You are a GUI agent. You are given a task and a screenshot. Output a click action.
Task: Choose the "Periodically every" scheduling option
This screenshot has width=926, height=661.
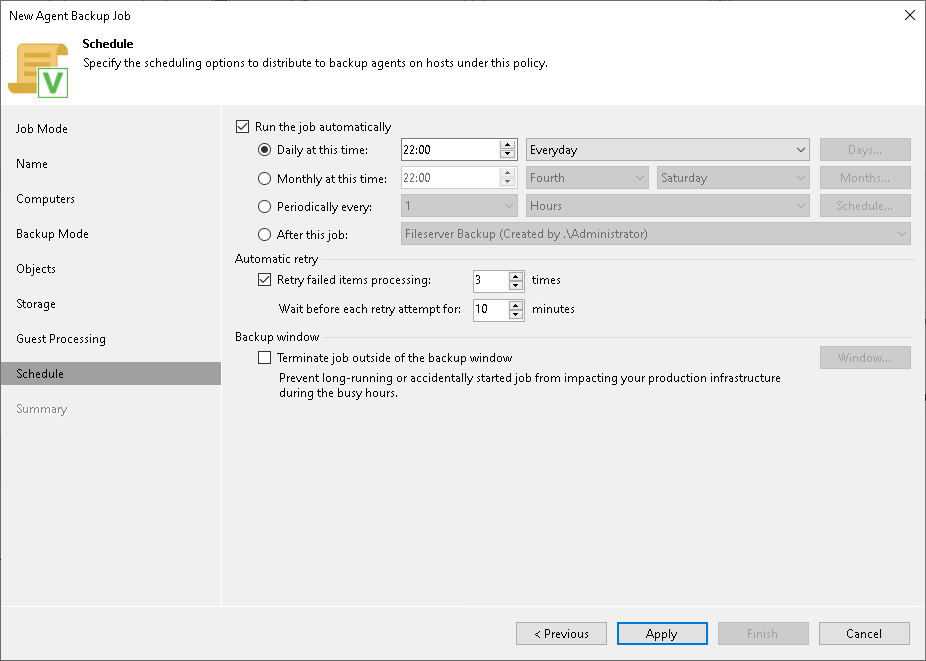point(262,206)
